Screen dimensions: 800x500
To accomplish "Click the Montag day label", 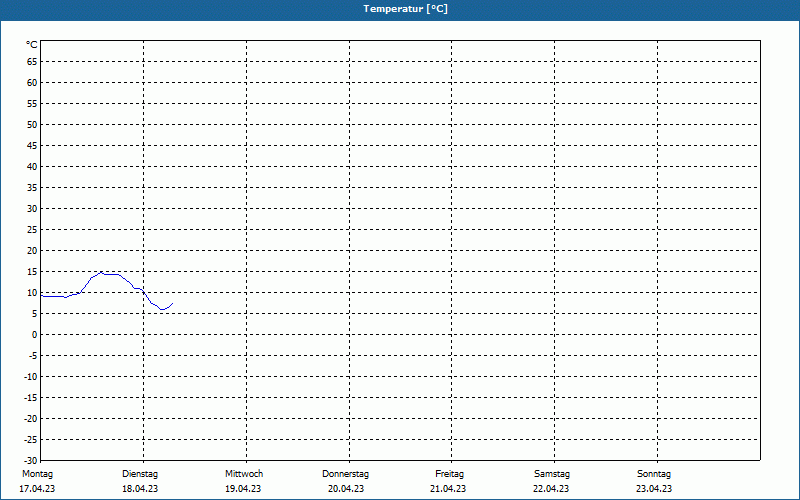I will click(37, 474).
